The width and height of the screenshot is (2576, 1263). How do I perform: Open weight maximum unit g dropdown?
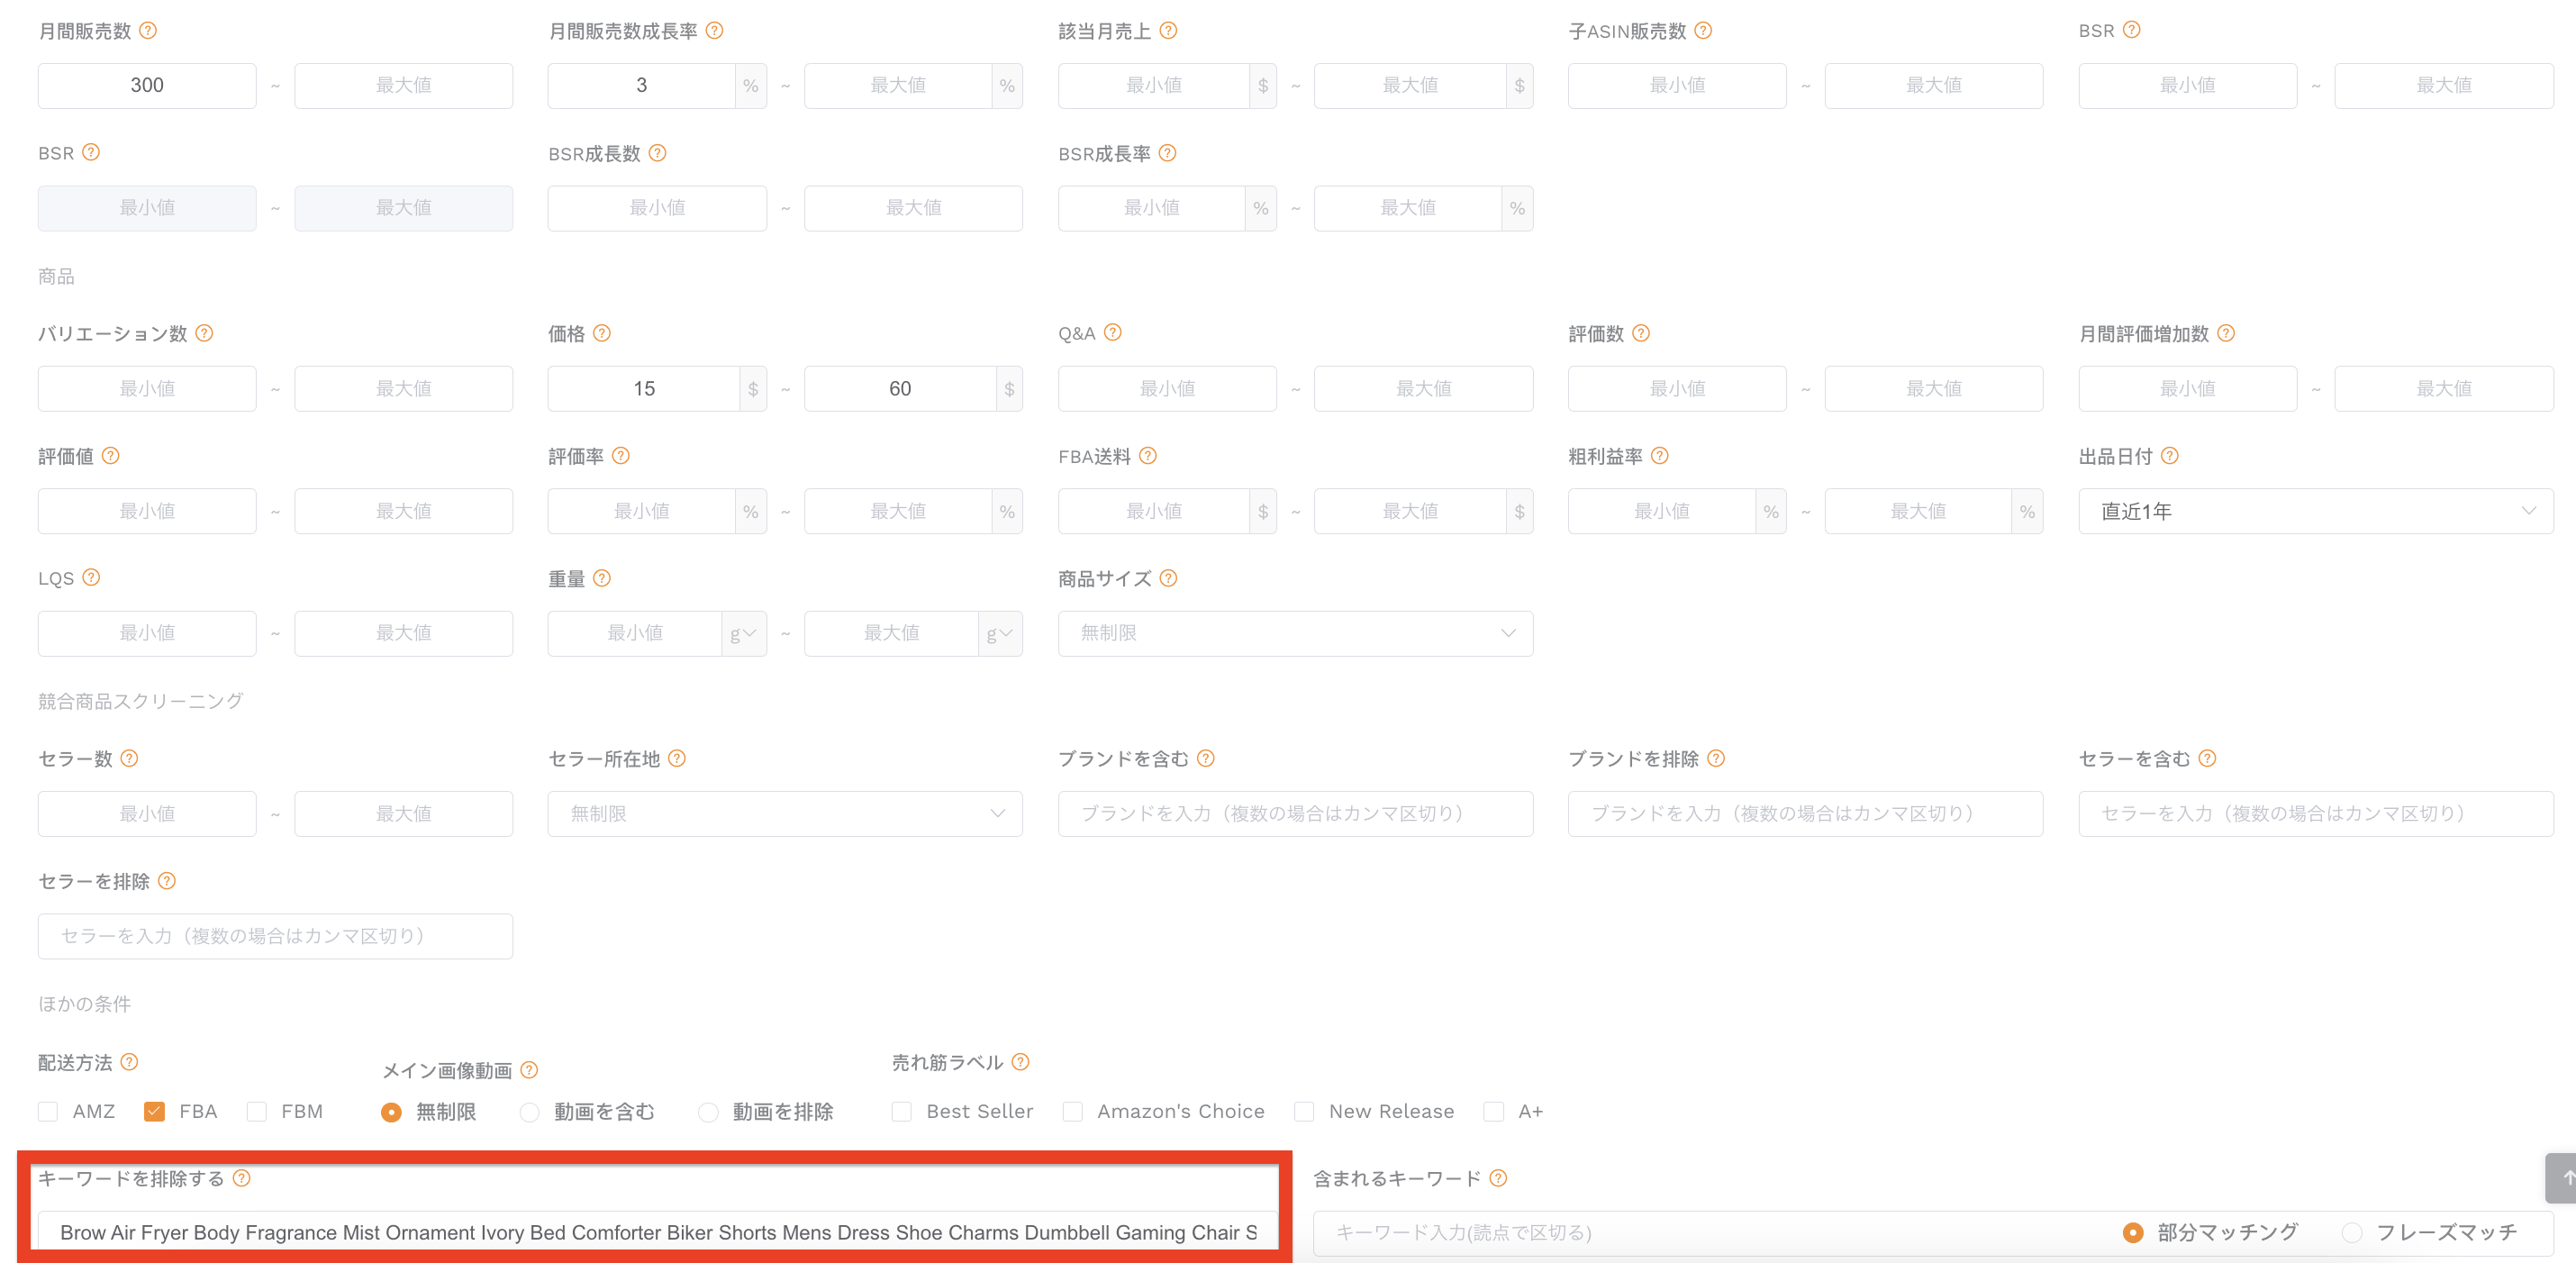(x=1000, y=633)
